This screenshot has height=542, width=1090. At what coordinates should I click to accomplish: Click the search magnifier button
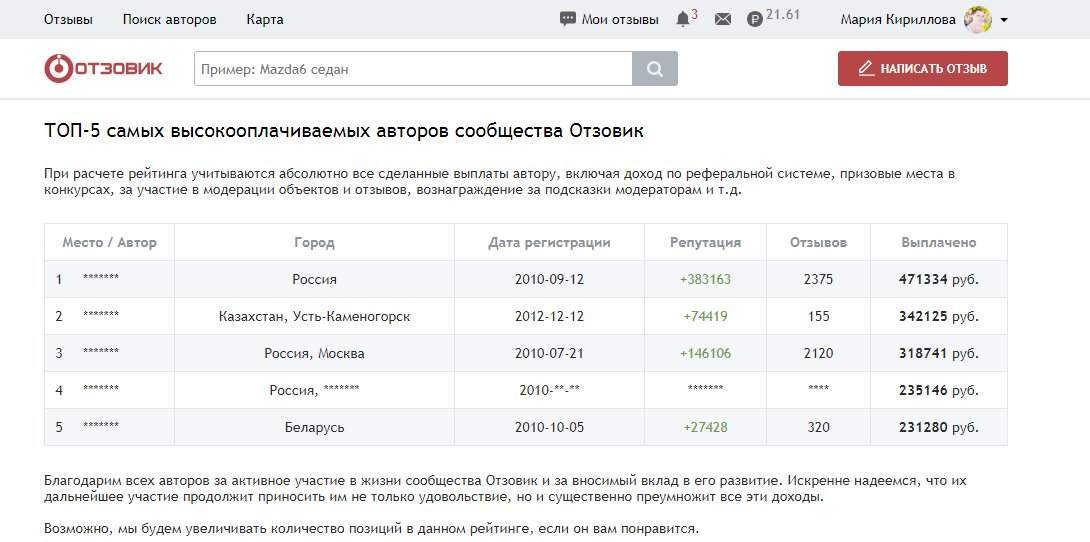click(x=655, y=69)
